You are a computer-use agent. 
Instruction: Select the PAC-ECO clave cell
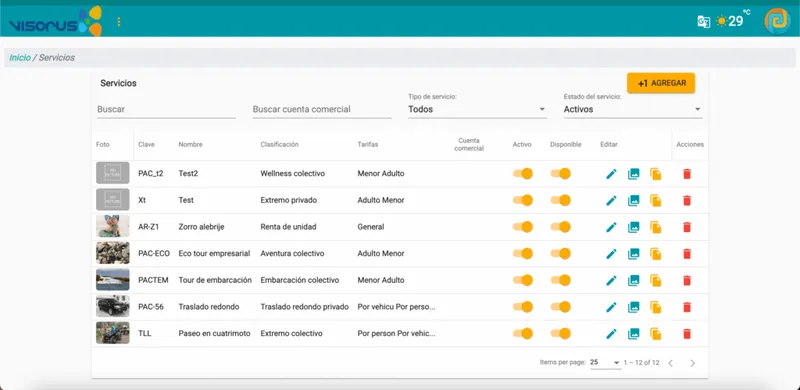tap(154, 254)
